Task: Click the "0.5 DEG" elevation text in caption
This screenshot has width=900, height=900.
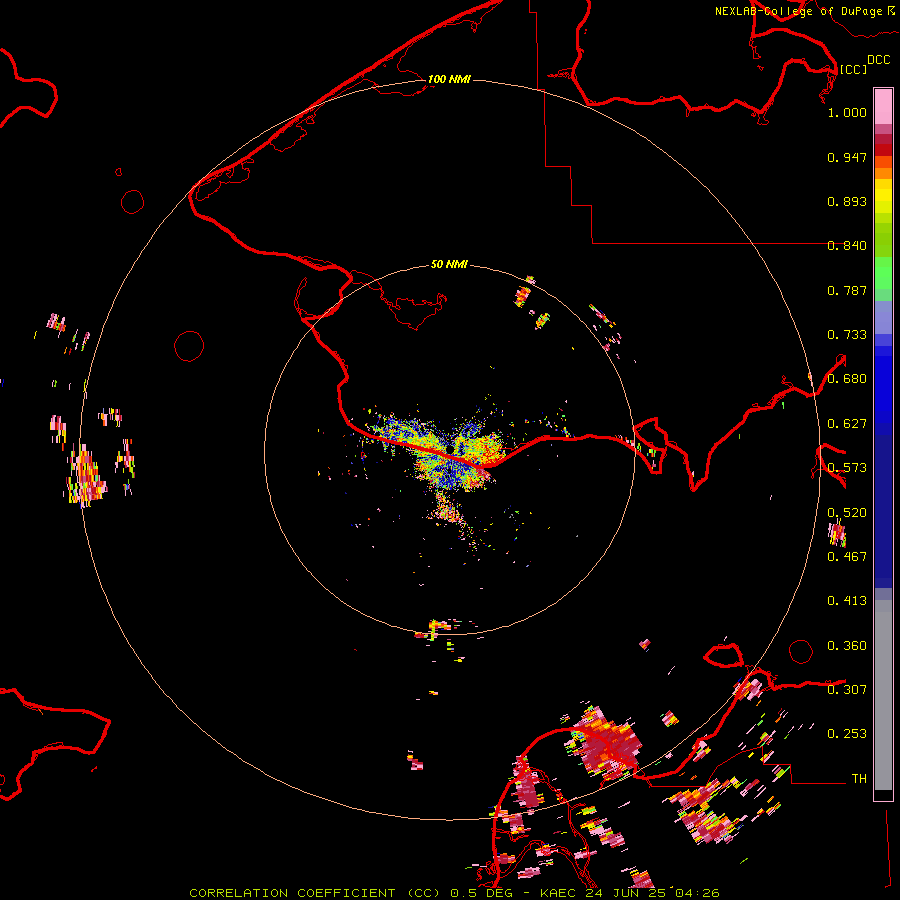Action: (481, 893)
